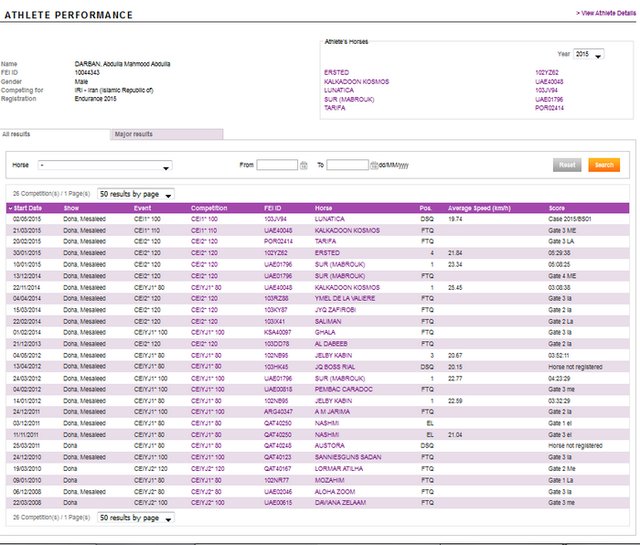Open LUNATICA in Athlete's Horses list
The width and height of the screenshot is (640, 545).
[339, 91]
